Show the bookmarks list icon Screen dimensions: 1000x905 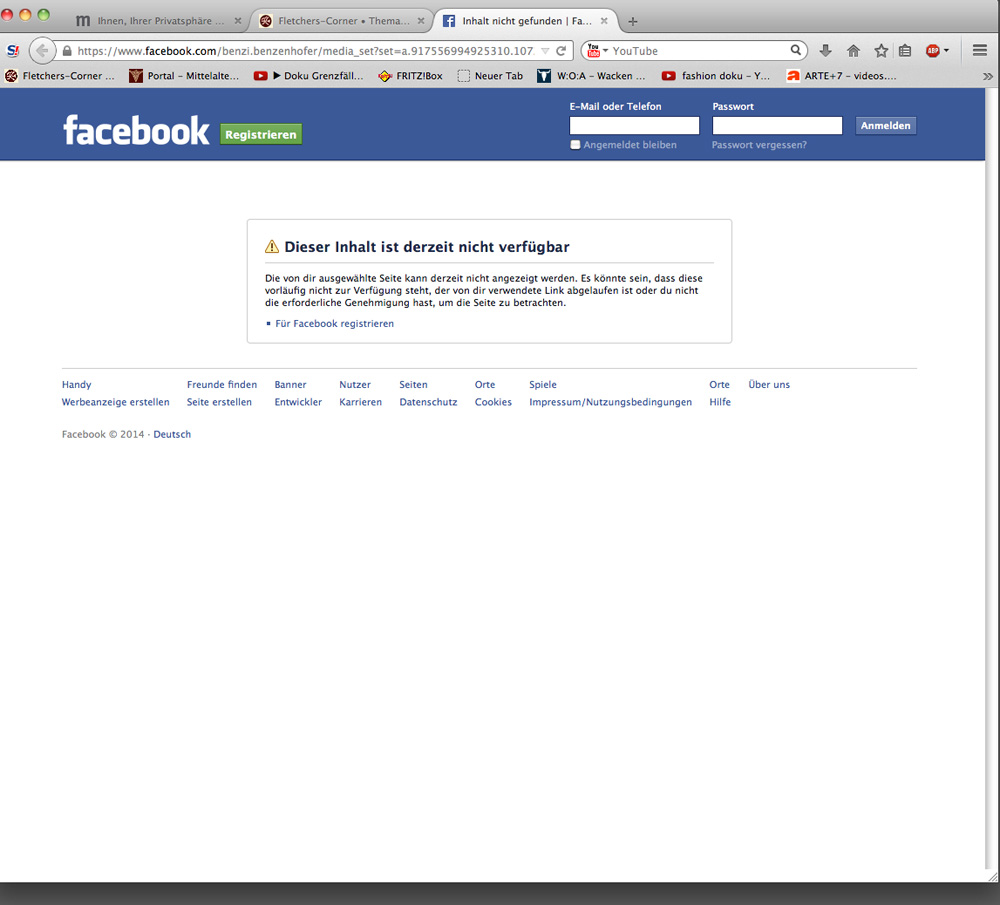pos(905,51)
